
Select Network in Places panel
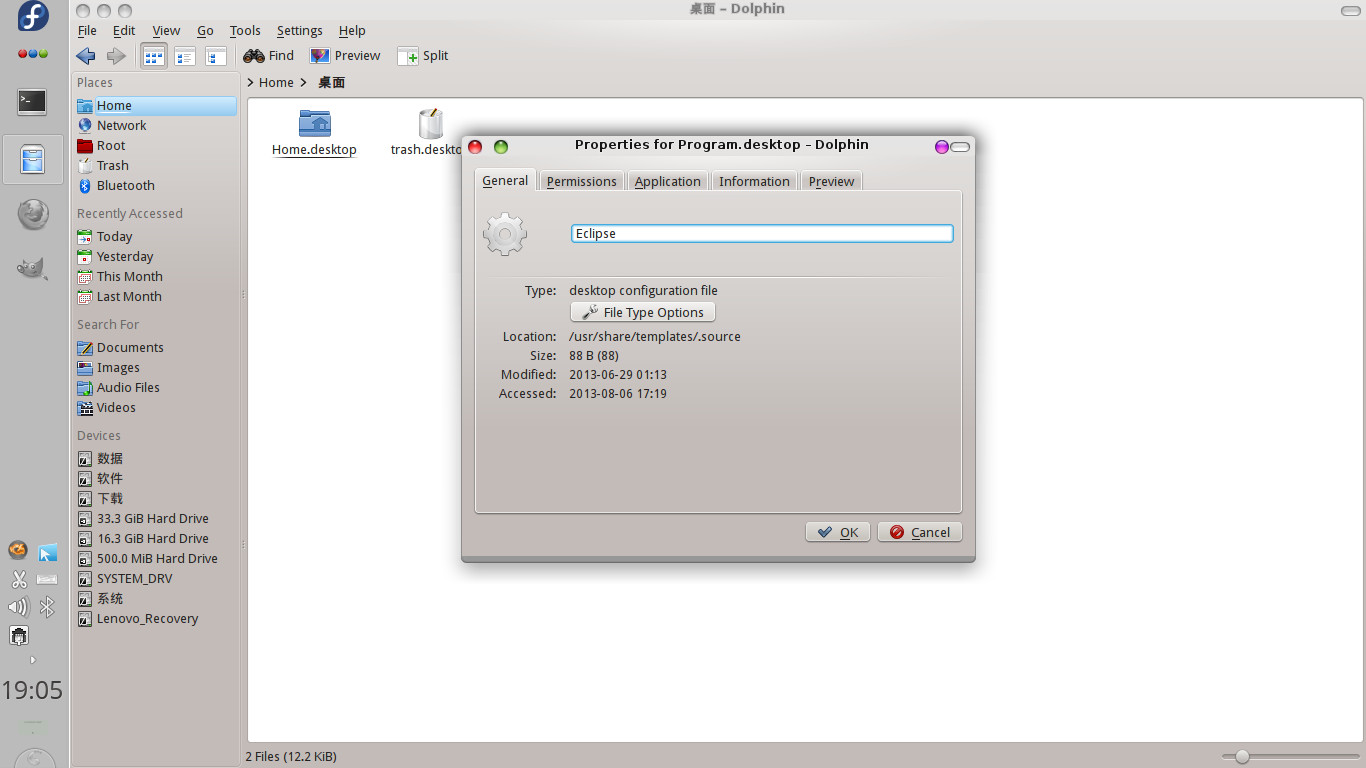coord(156,125)
